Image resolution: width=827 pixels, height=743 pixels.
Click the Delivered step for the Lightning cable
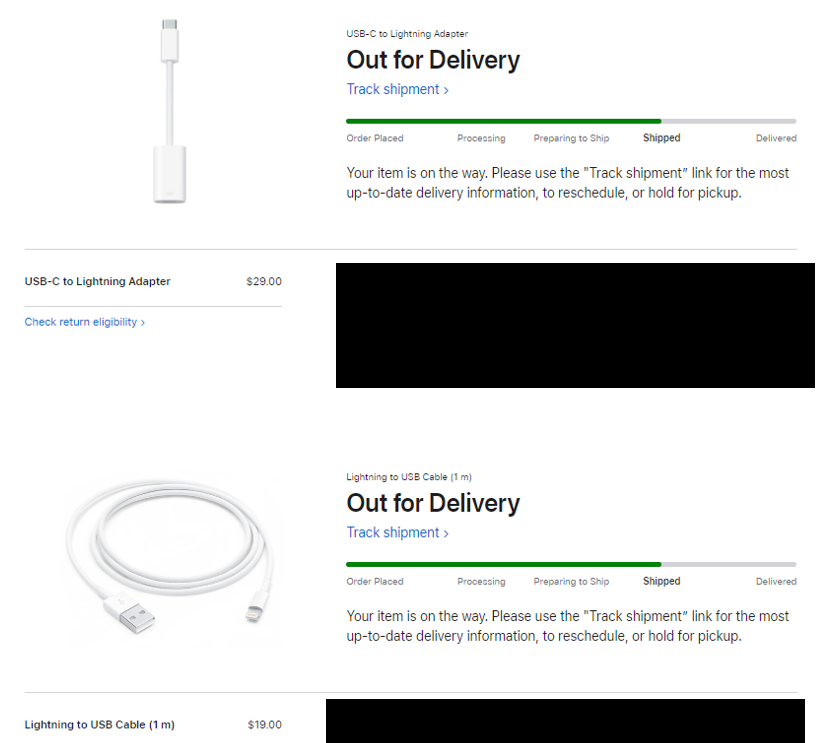pyautogui.click(x=776, y=581)
